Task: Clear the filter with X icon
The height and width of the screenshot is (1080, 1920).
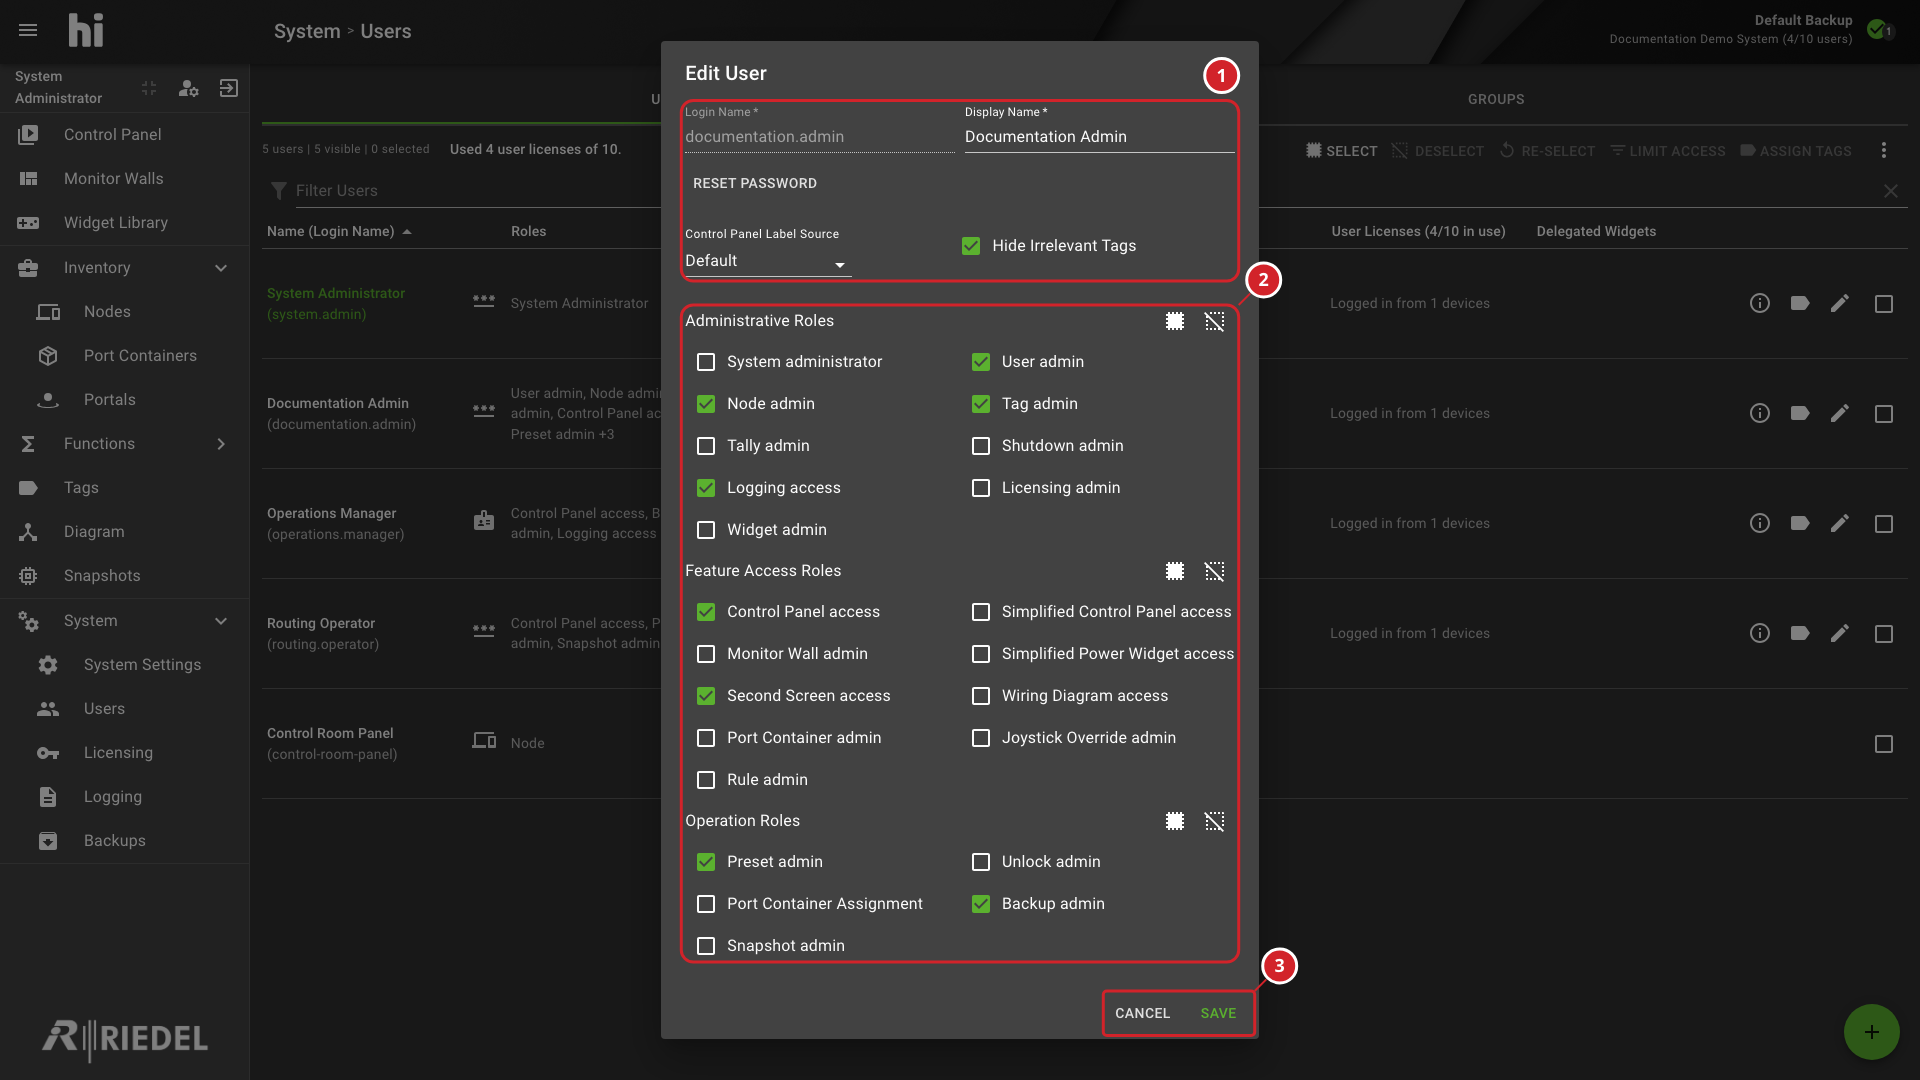Action: coord(1891,190)
